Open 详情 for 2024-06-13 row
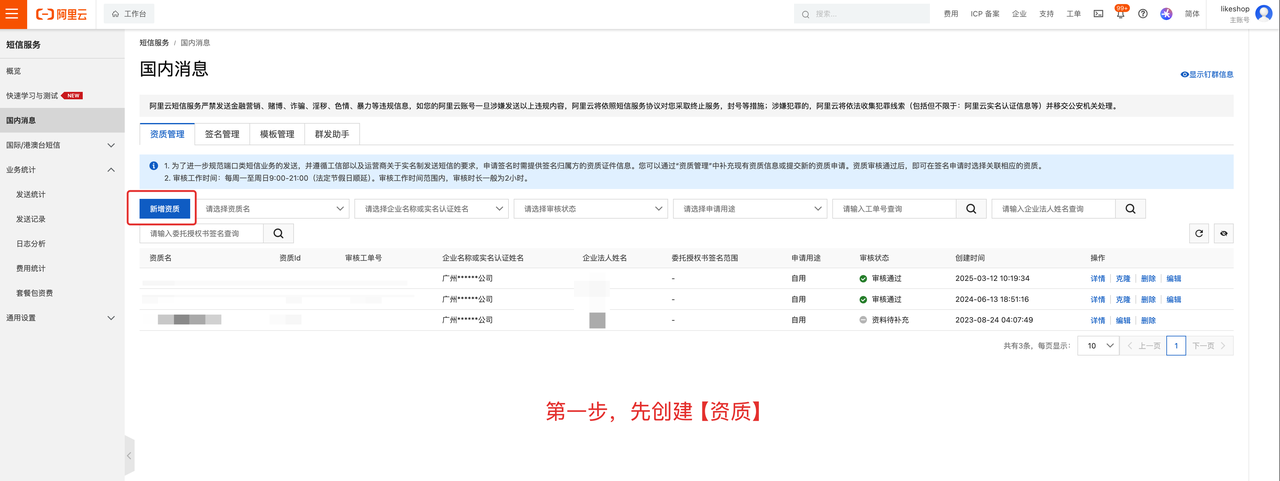1280x481 pixels. 1098,299
